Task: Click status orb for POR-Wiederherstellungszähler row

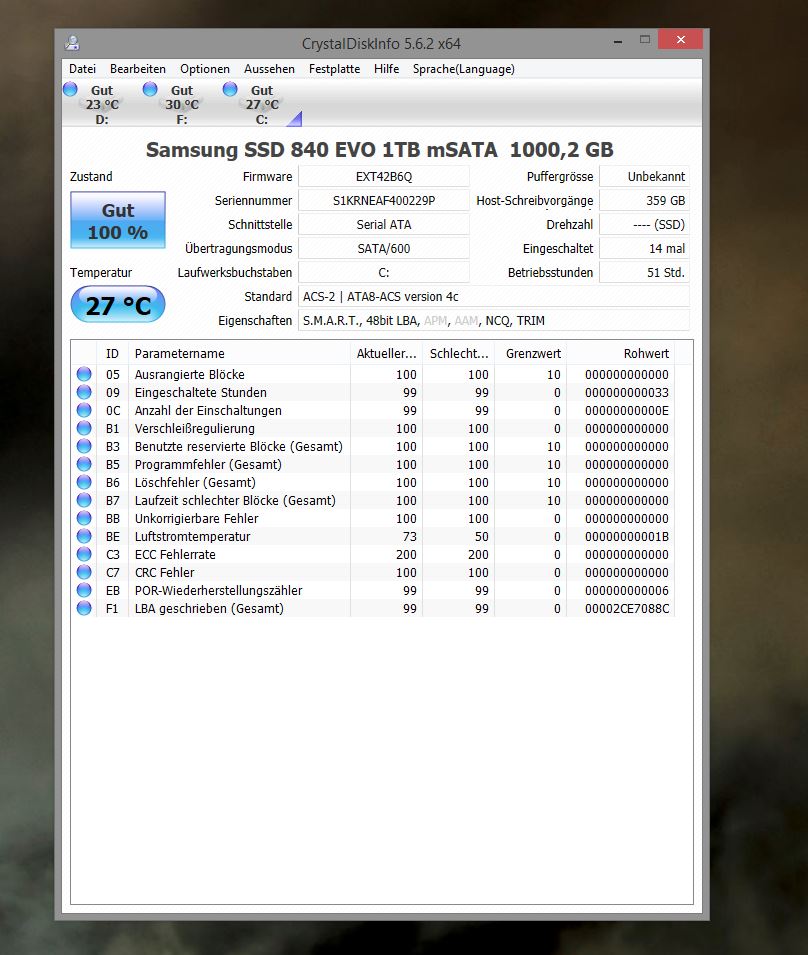Action: 84,590
